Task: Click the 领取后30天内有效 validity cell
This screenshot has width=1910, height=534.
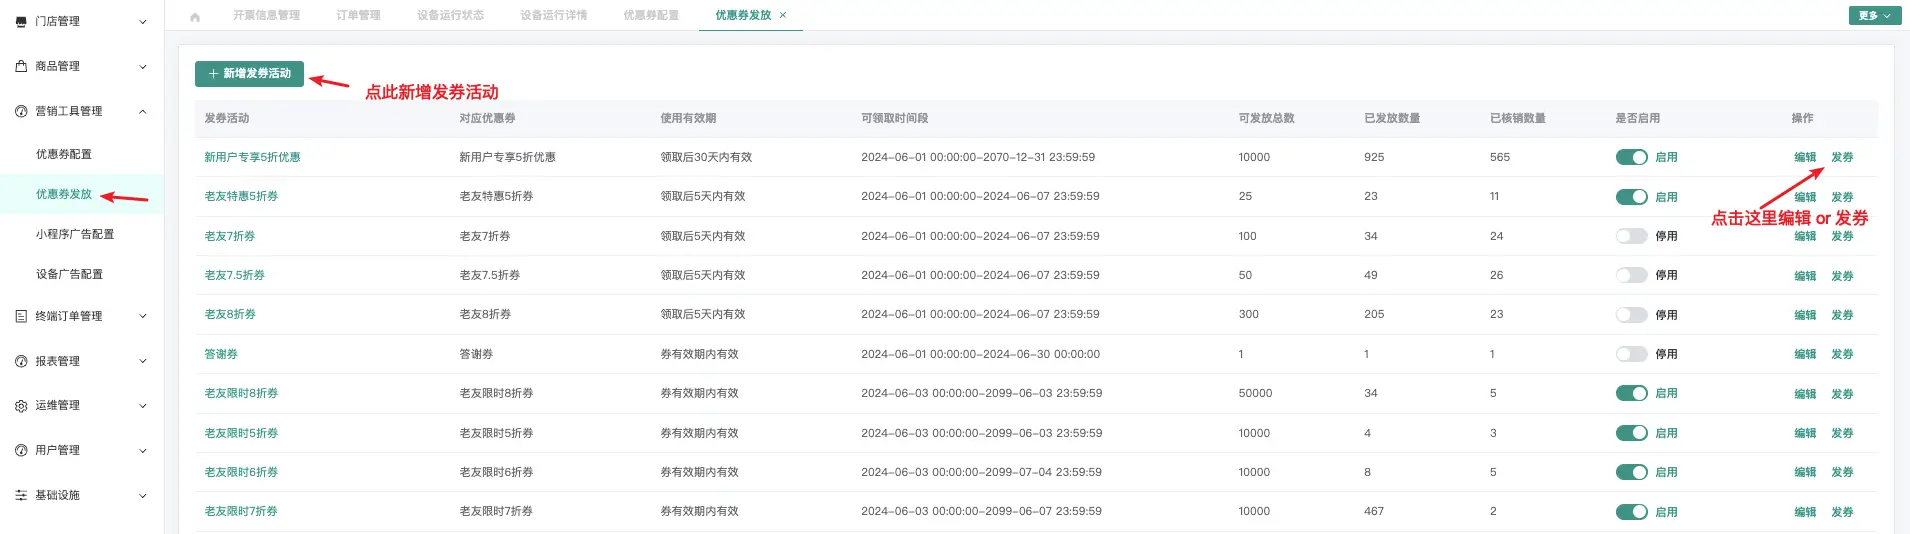Action: (x=706, y=157)
